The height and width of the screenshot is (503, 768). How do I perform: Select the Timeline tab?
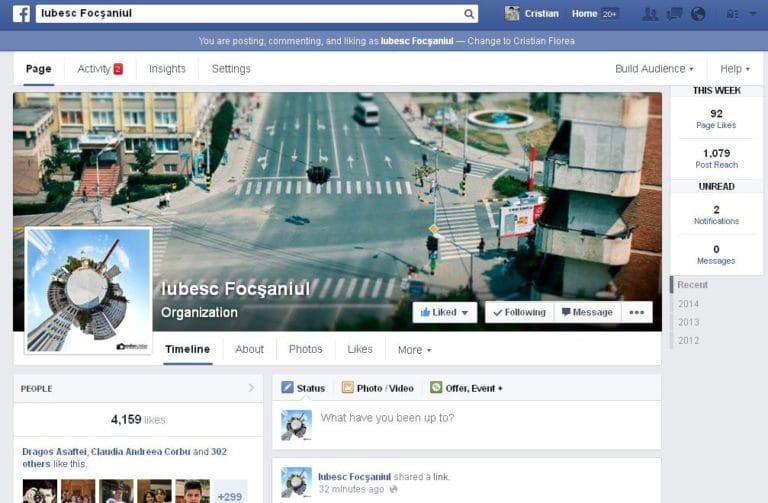[x=188, y=349]
